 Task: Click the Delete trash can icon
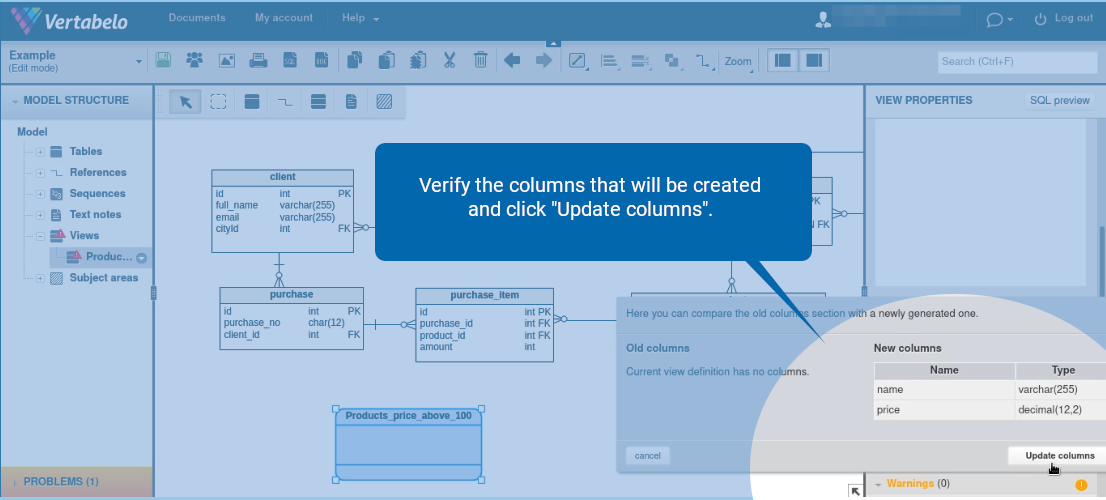(x=480, y=61)
